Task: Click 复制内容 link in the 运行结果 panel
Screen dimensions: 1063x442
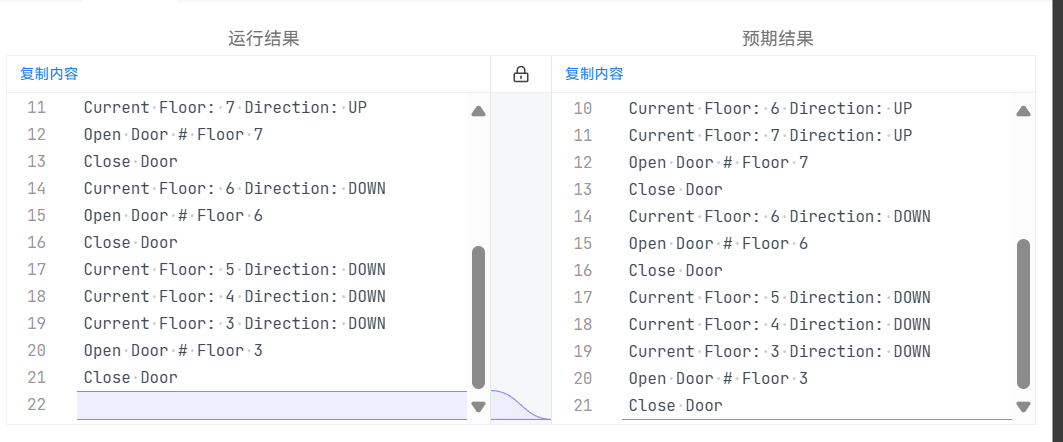Action: pos(49,73)
